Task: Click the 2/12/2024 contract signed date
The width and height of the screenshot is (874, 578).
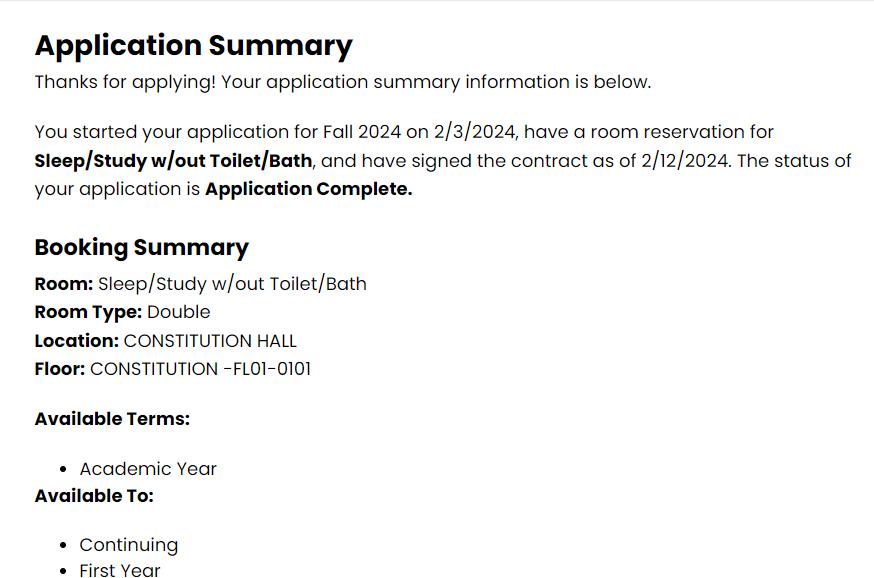Action: click(685, 161)
